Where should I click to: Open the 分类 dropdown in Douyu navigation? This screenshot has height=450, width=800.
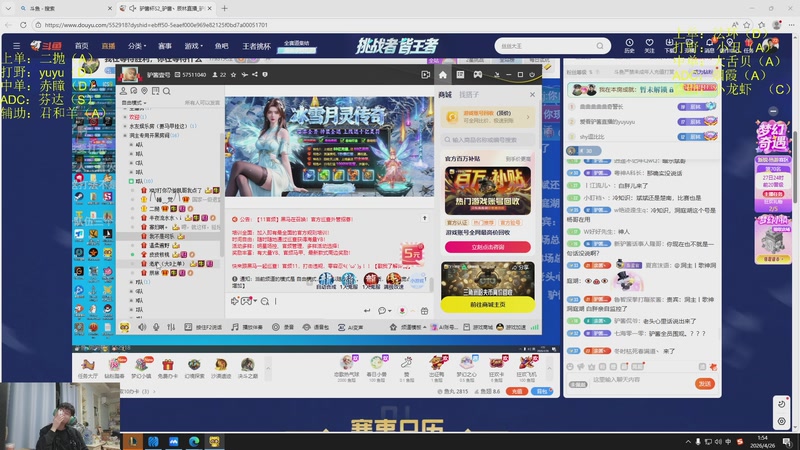tap(137, 46)
